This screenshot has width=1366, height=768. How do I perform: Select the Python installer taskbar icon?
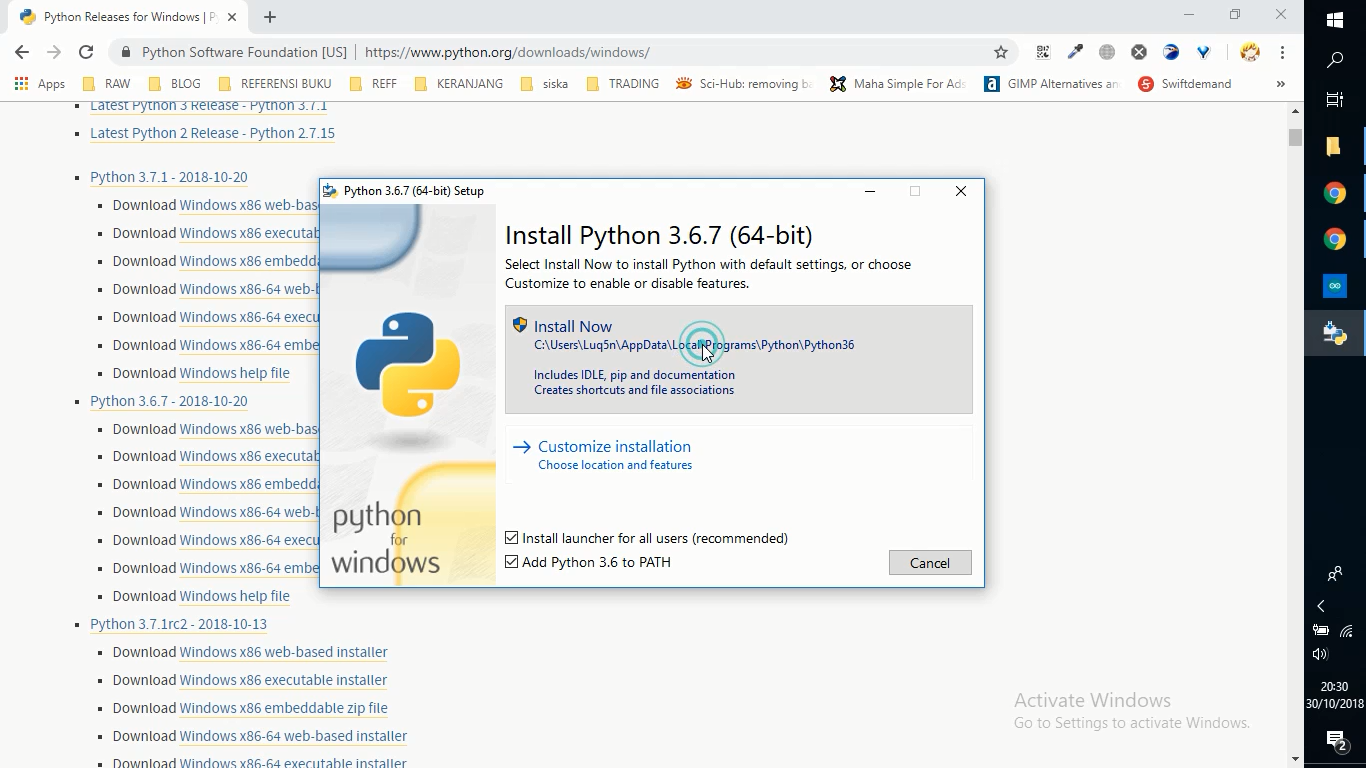point(1335,332)
